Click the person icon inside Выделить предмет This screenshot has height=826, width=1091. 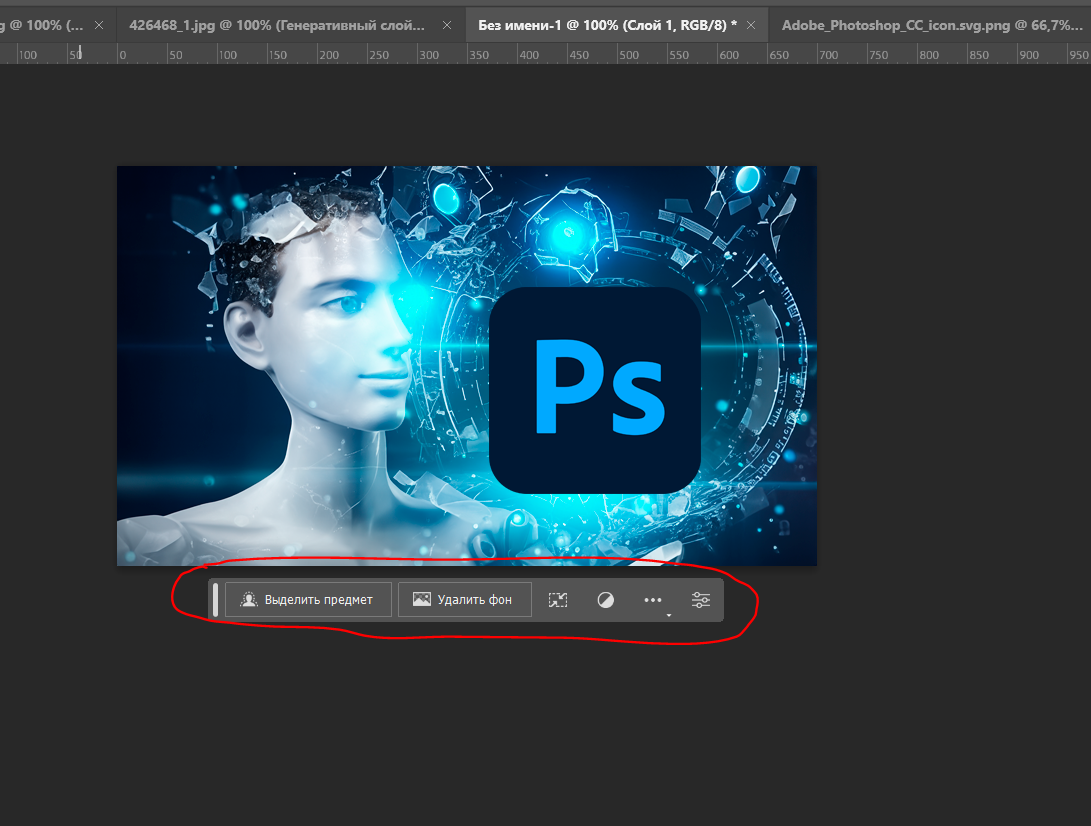(249, 600)
